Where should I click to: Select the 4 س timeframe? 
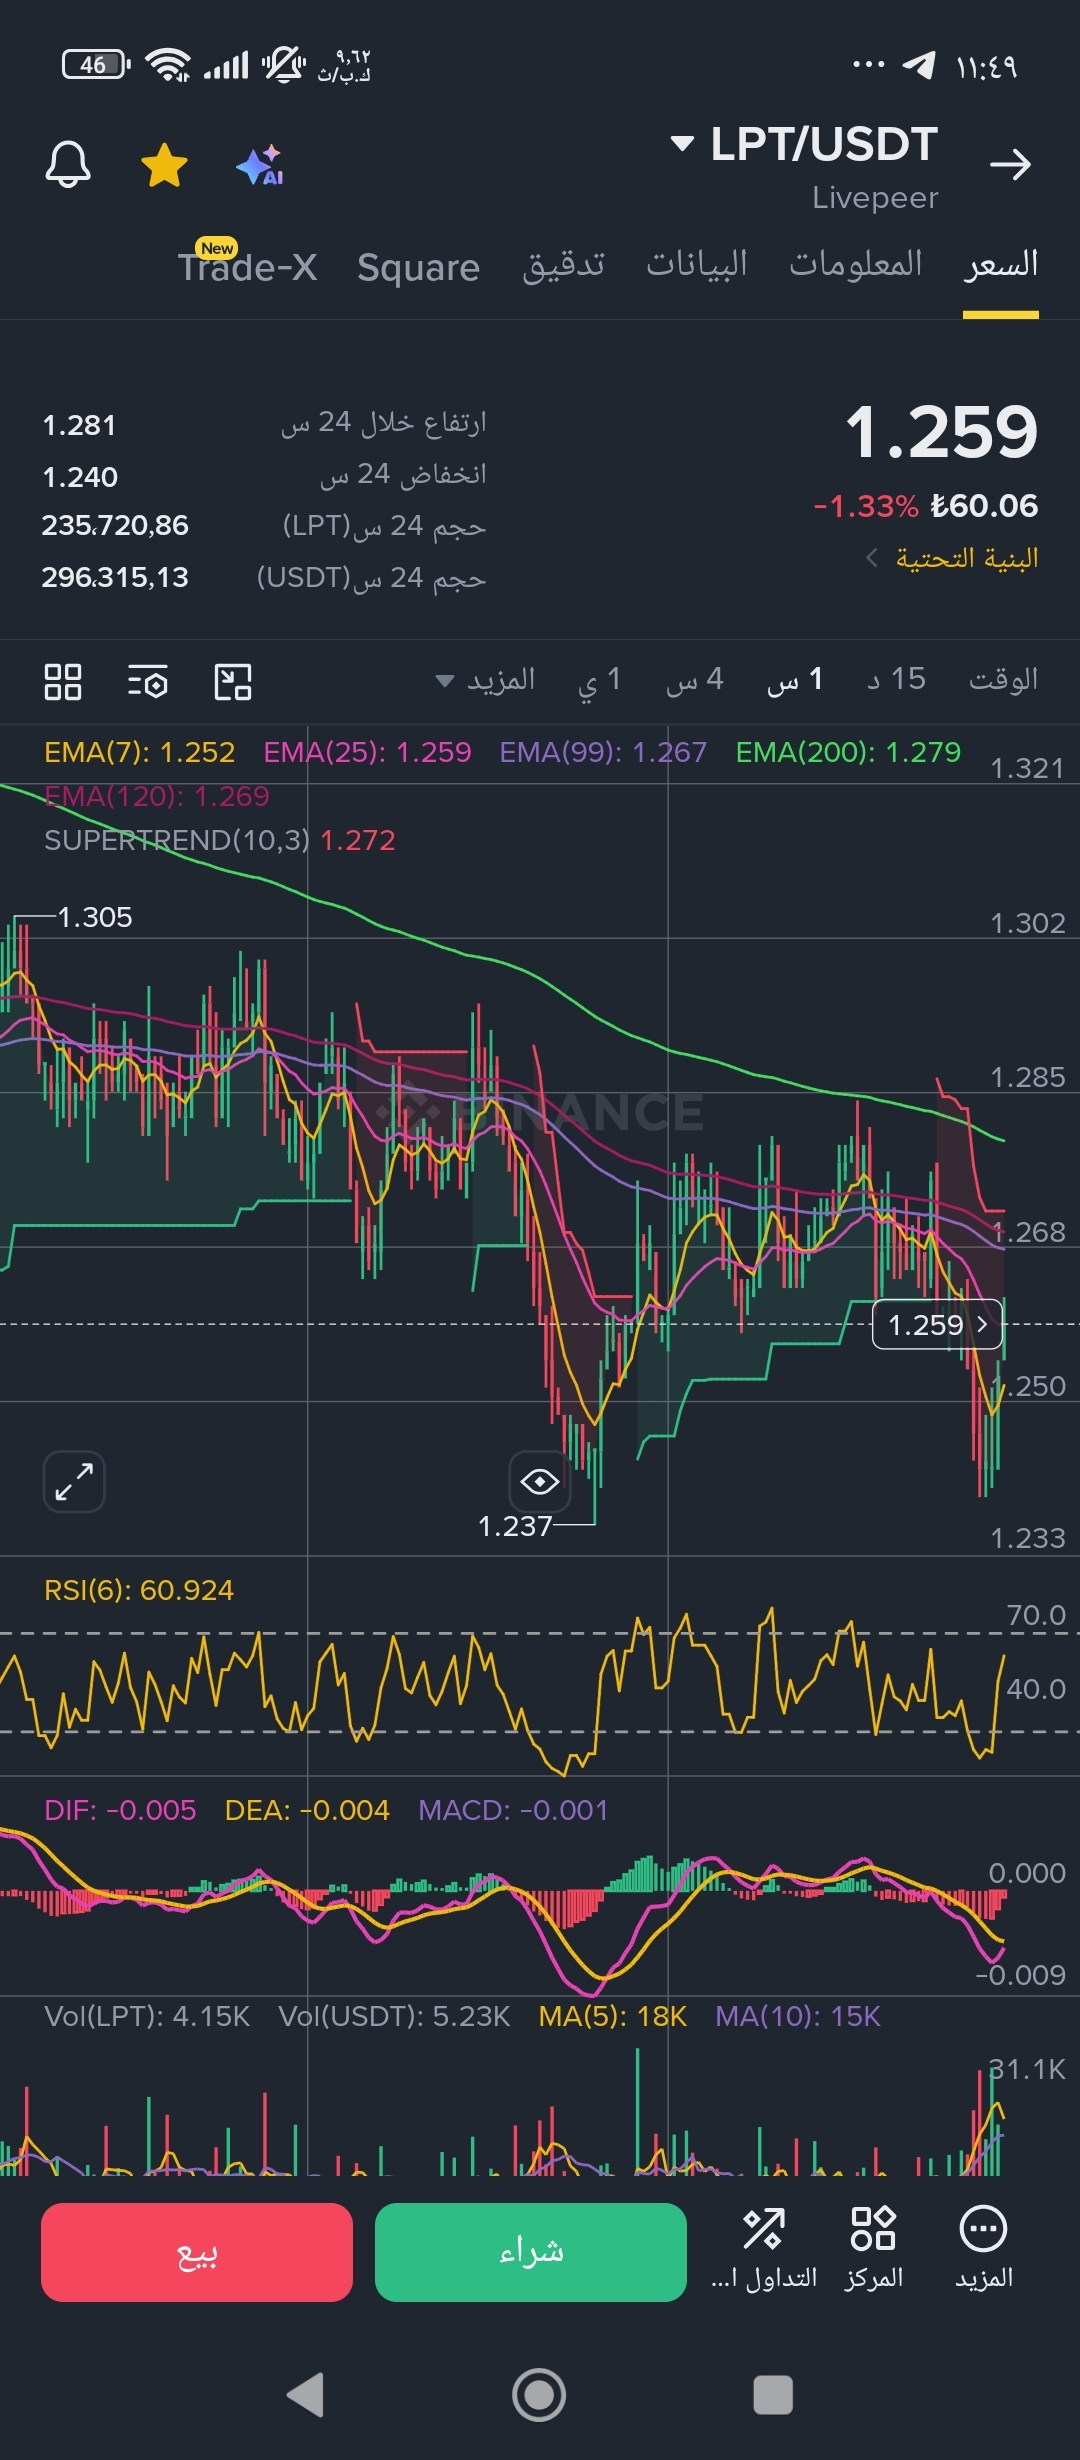695,681
